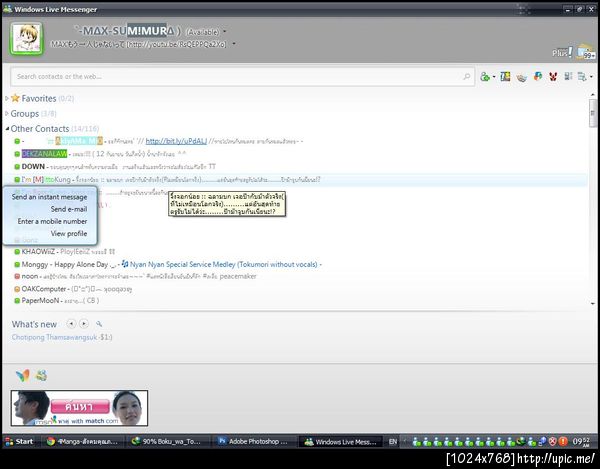This screenshot has width=600, height=469.
Task: Click the match.com ad banner
Action: tap(79, 408)
